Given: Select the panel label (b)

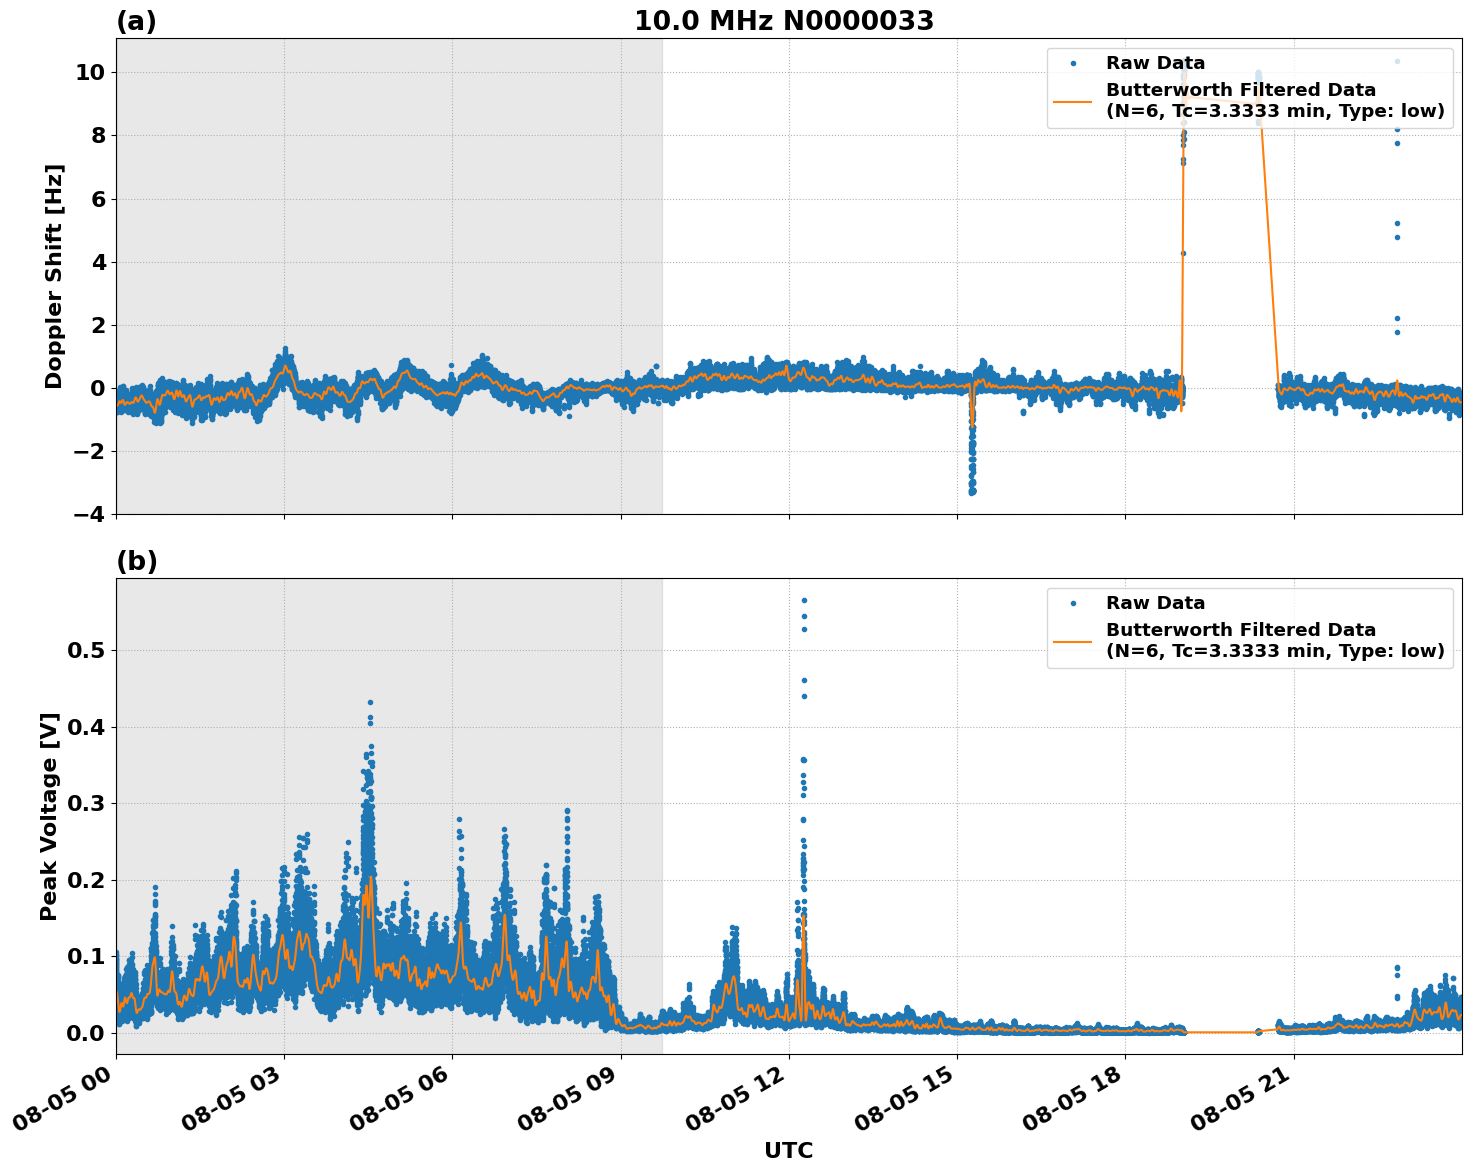Looking at the screenshot, I should 136,559.
